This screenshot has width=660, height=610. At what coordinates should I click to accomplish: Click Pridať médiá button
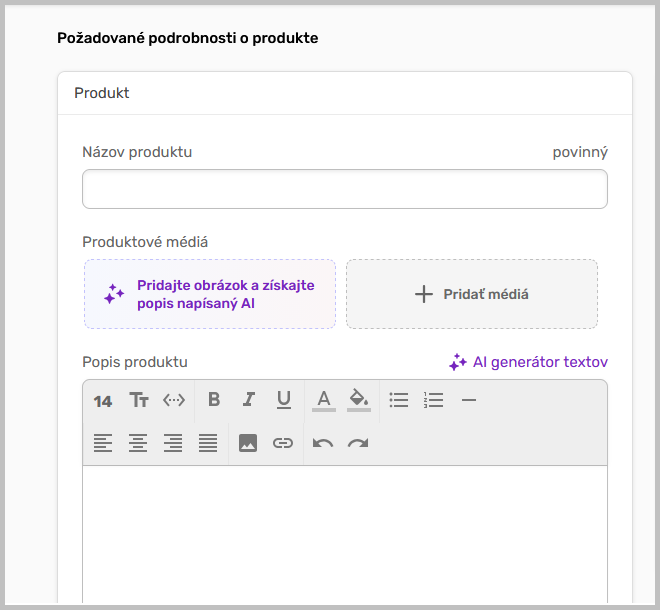(x=472, y=294)
